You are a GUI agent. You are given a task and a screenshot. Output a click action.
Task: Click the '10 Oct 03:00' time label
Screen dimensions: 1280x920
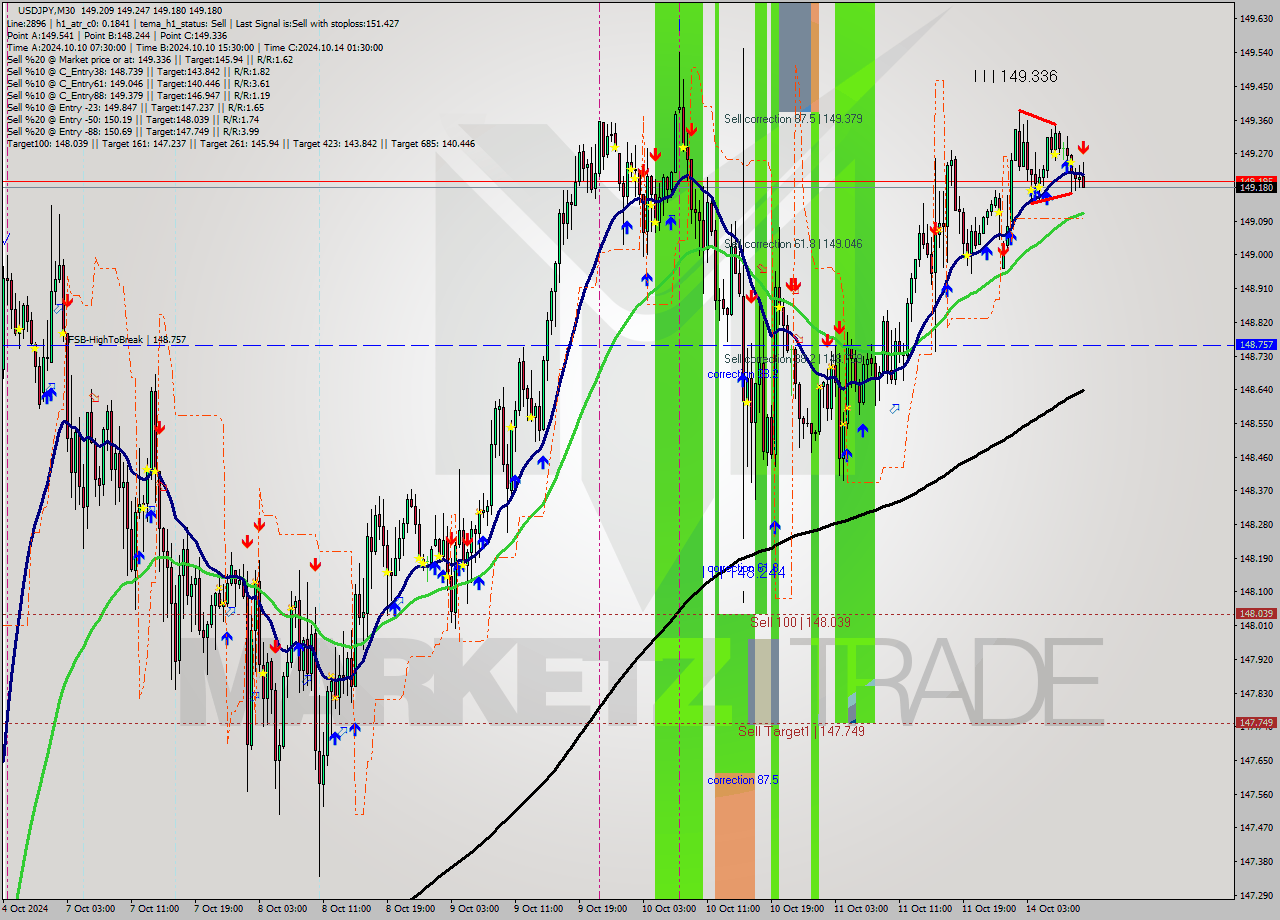point(668,909)
